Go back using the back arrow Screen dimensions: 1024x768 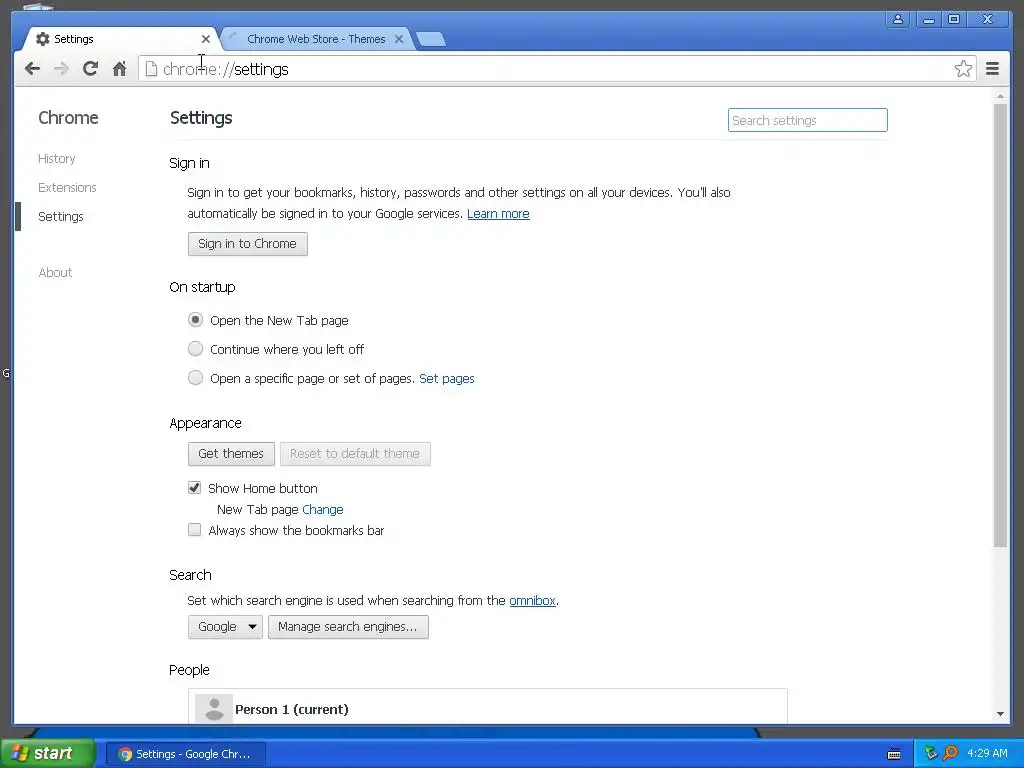(x=32, y=69)
